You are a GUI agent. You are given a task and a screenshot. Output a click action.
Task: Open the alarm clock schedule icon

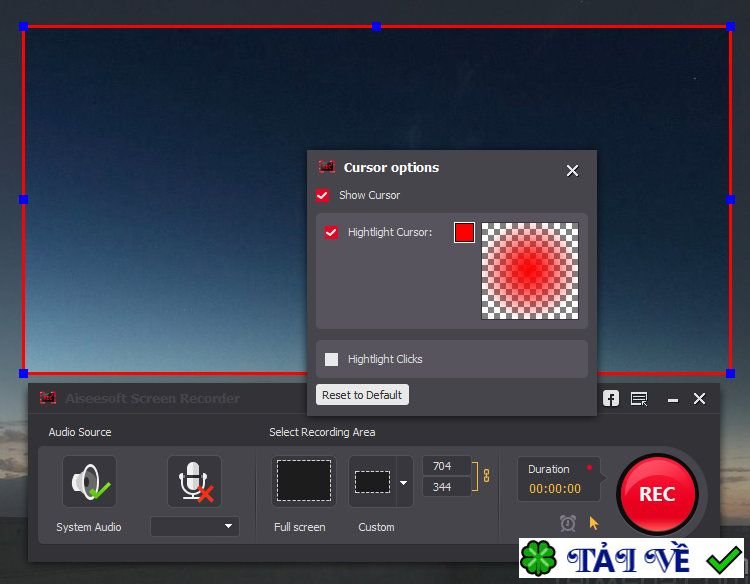pos(568,523)
